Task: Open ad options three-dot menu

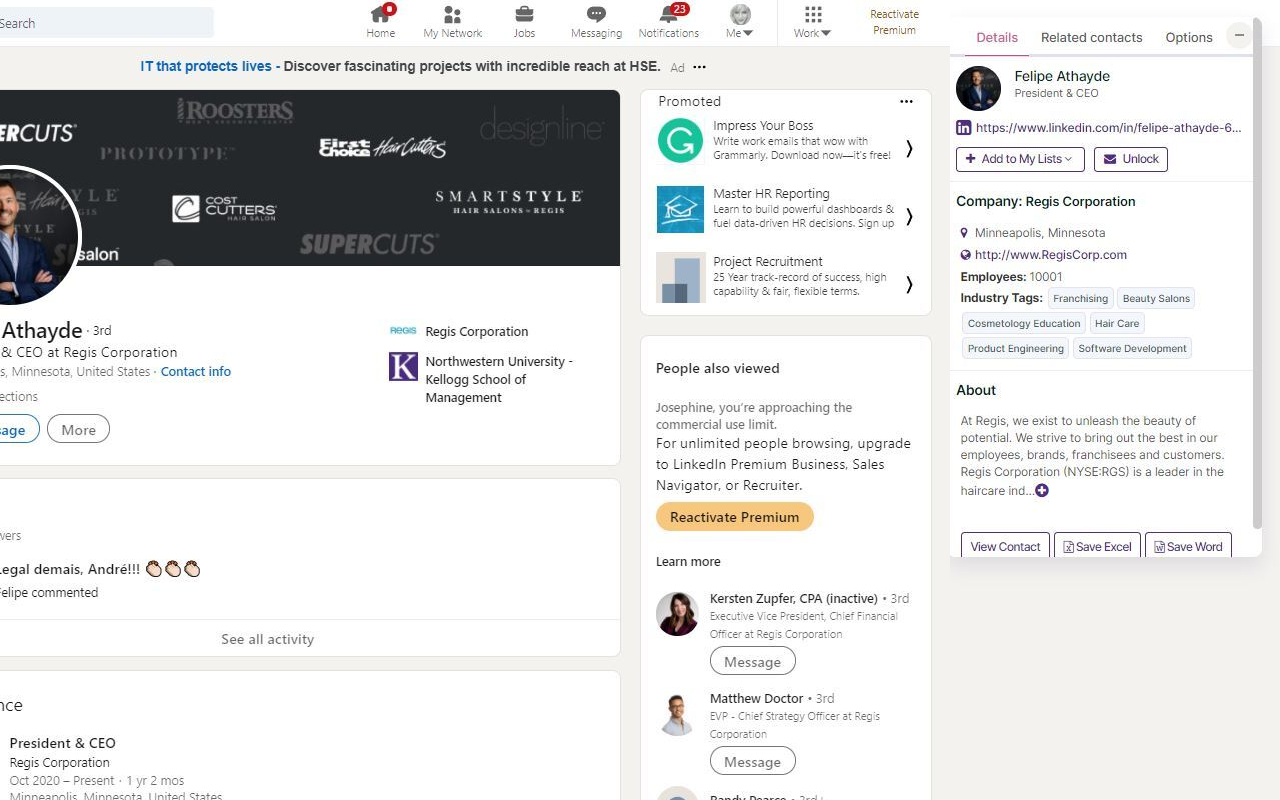Action: [x=699, y=67]
